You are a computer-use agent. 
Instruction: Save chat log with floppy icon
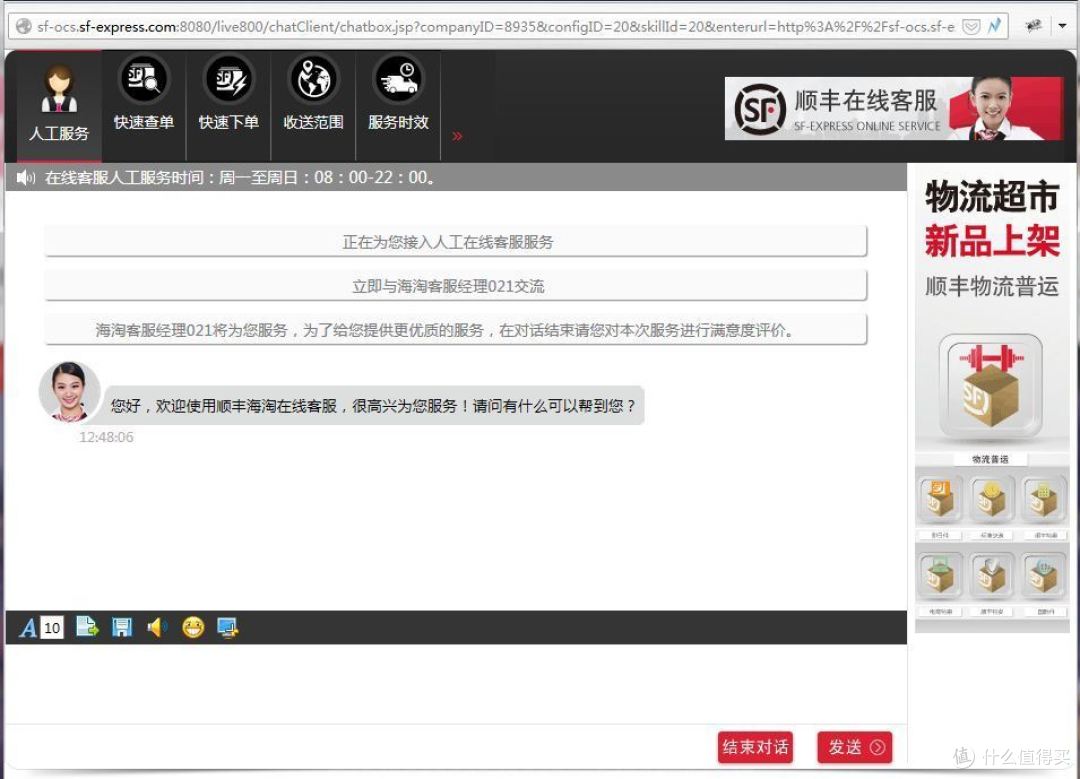(x=122, y=627)
